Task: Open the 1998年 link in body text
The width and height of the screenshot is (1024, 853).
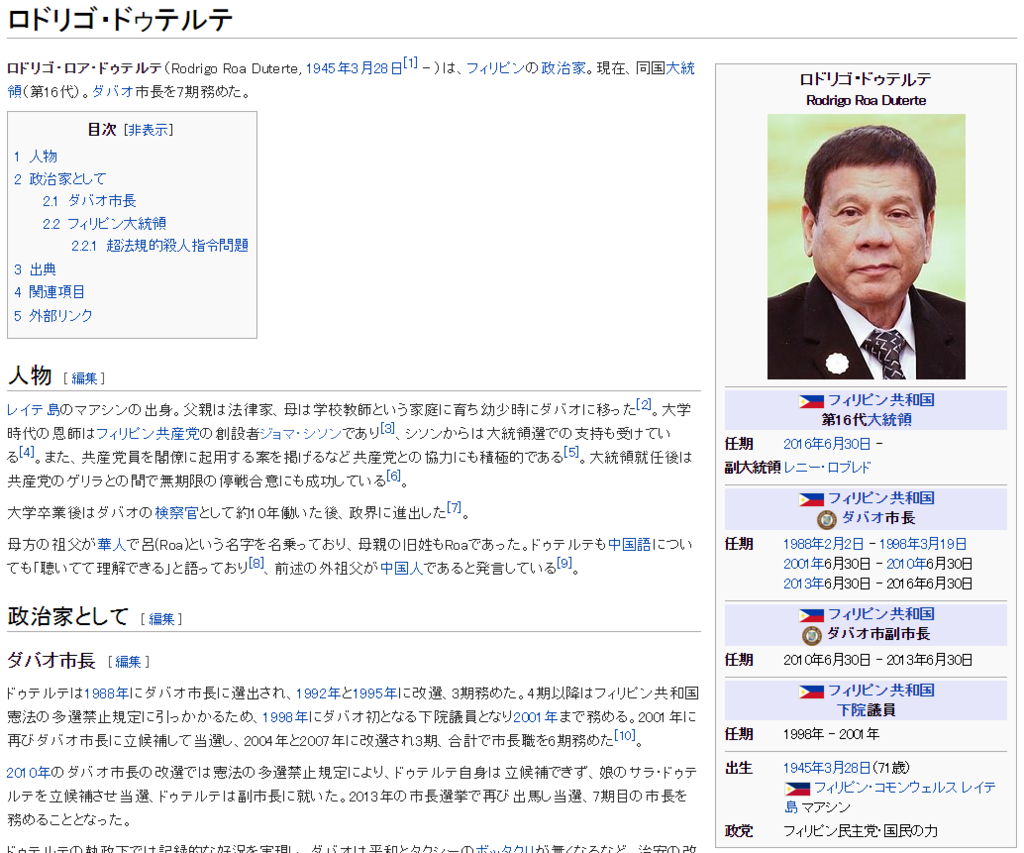Action: [x=285, y=717]
